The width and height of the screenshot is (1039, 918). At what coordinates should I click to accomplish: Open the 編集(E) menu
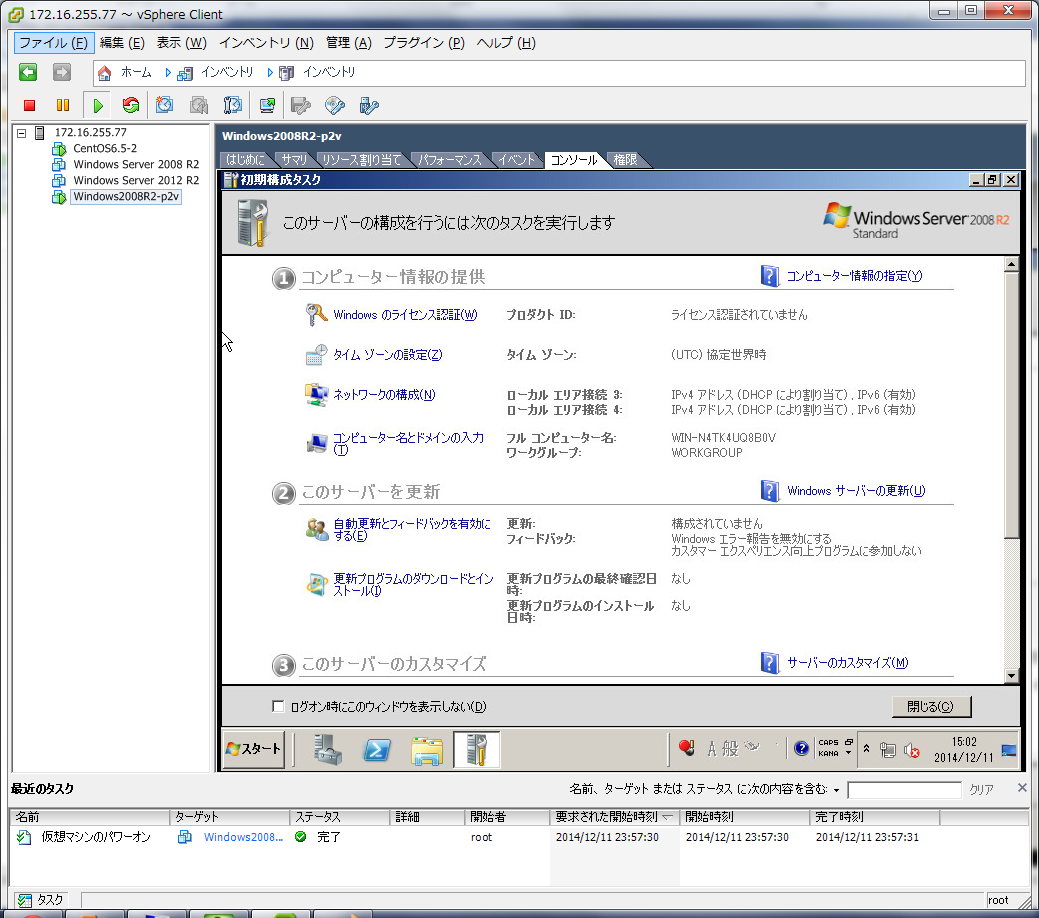pos(122,43)
